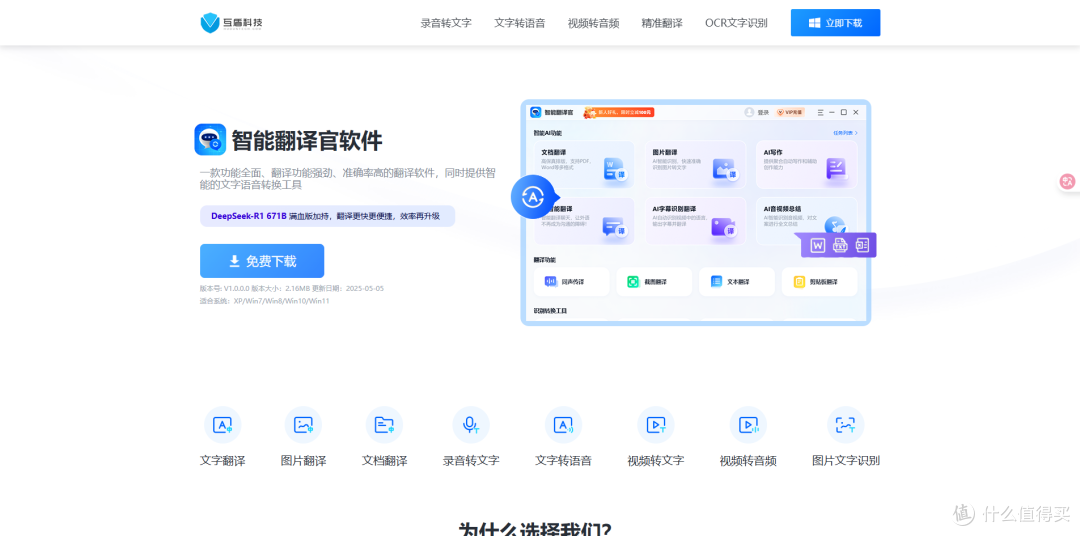Screen dimensions: 1080x536
Task: Click the TXT icon in the purple format badge
Action: click(x=840, y=245)
